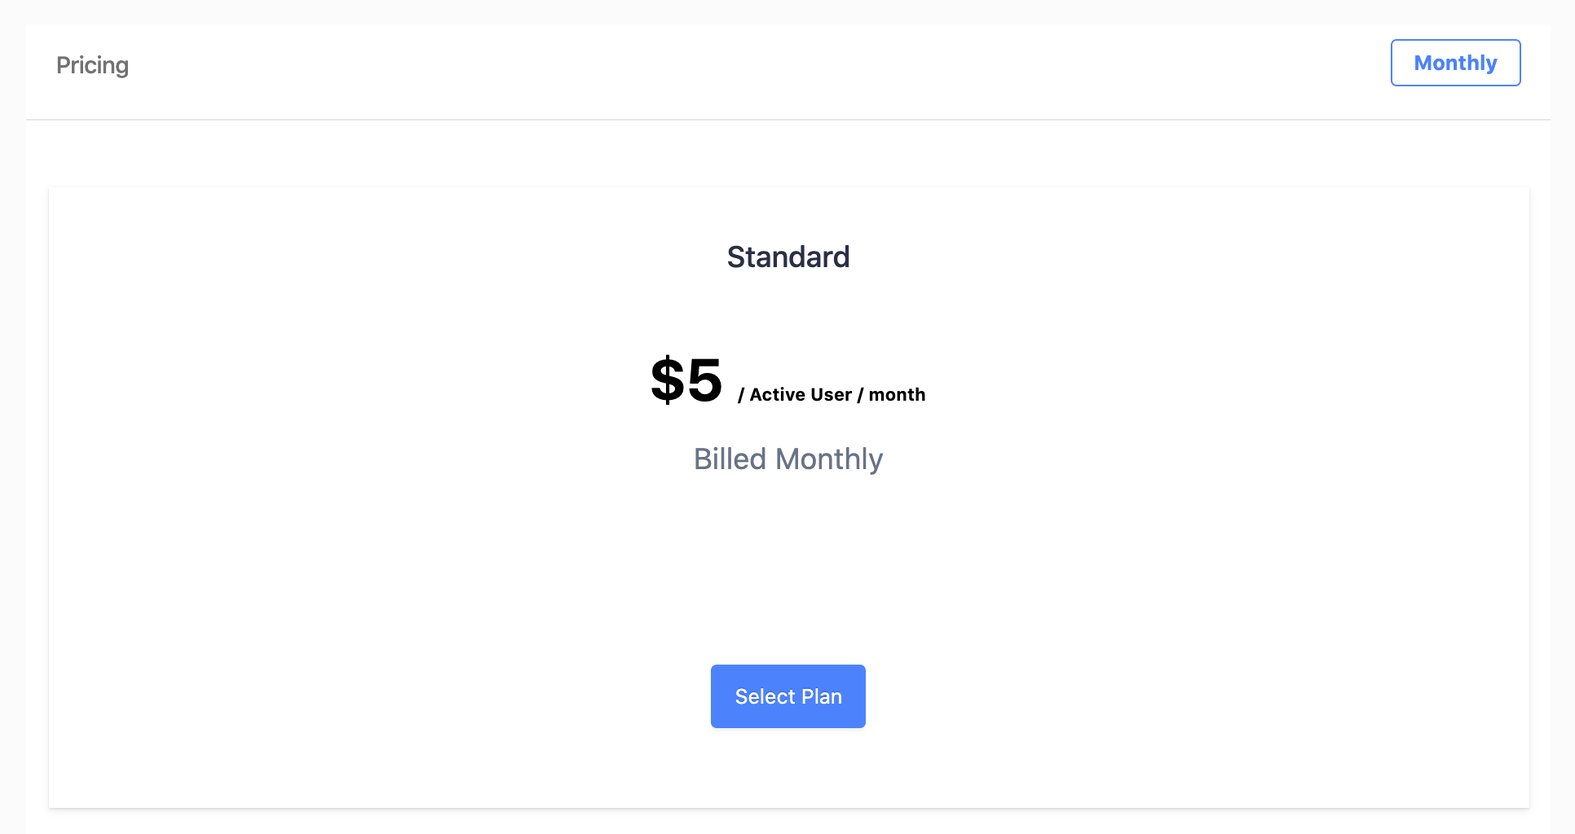Switch billing cycle using the Monthly button
1575x834 pixels.
click(x=1455, y=62)
